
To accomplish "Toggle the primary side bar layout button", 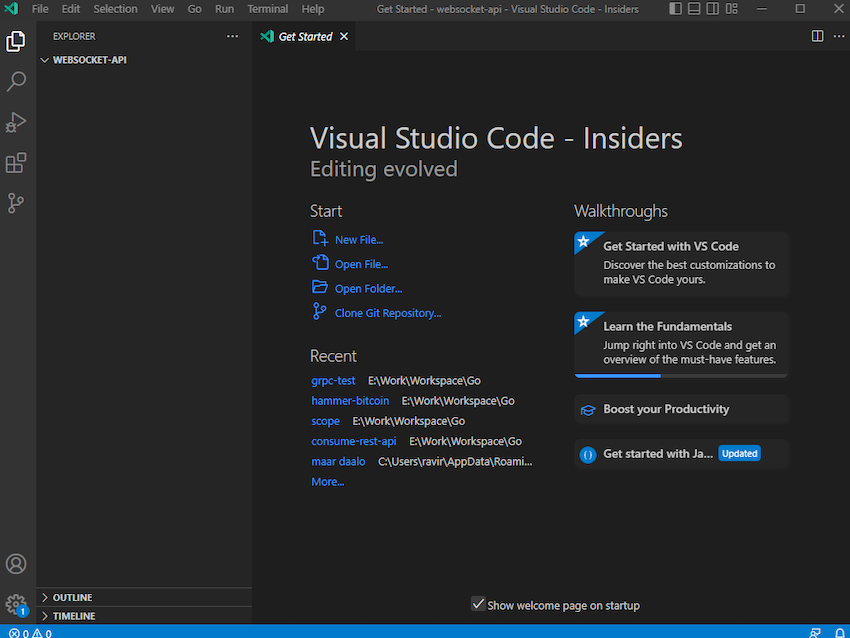I will pyautogui.click(x=677, y=9).
